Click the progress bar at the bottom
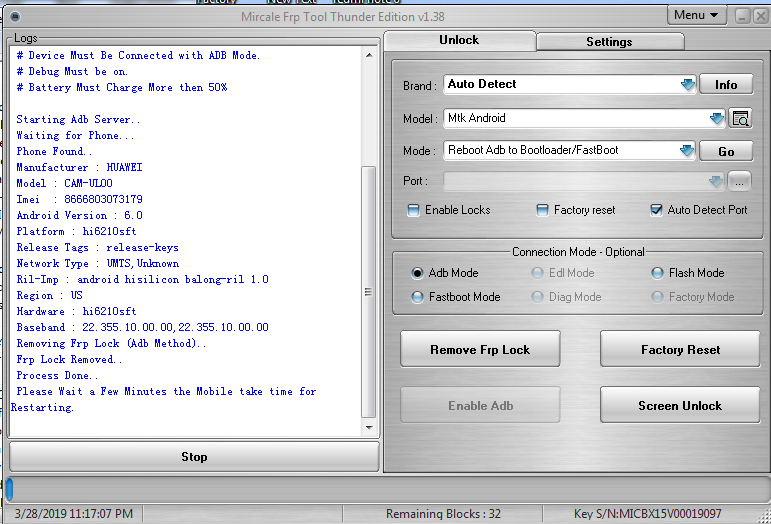 coord(386,490)
